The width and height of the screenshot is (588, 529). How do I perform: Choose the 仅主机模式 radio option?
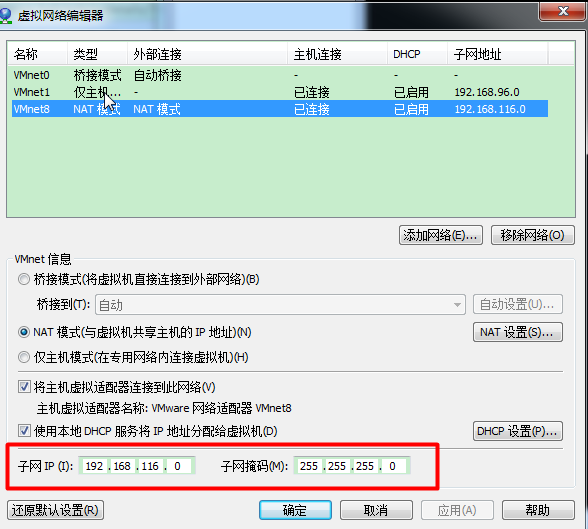24,357
